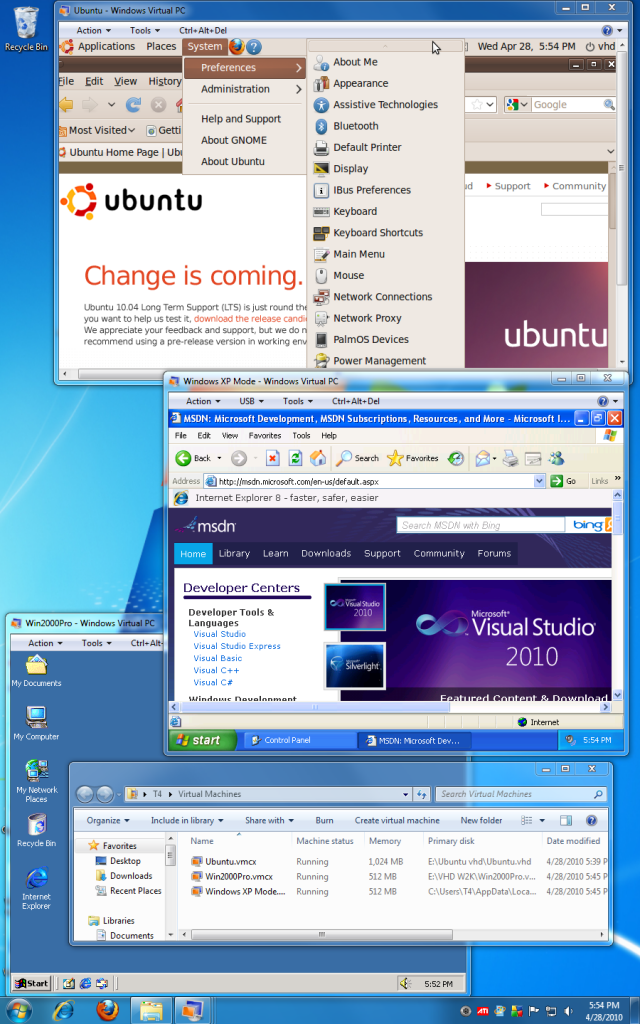Click the Refresh icon in the XP Internet Explorer

(295, 458)
